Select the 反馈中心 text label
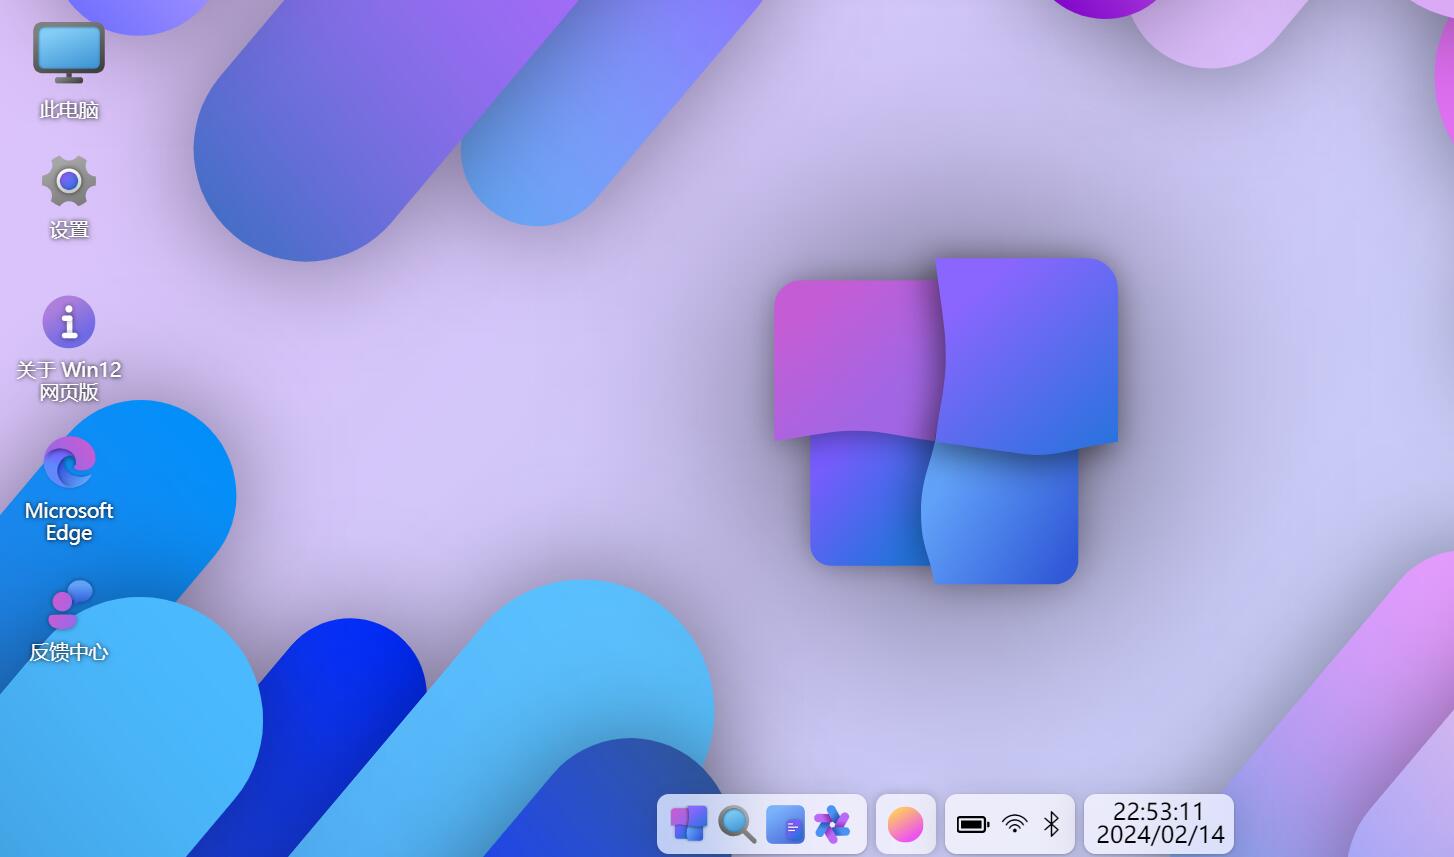Screen dimensions: 1454x857 click(x=69, y=652)
